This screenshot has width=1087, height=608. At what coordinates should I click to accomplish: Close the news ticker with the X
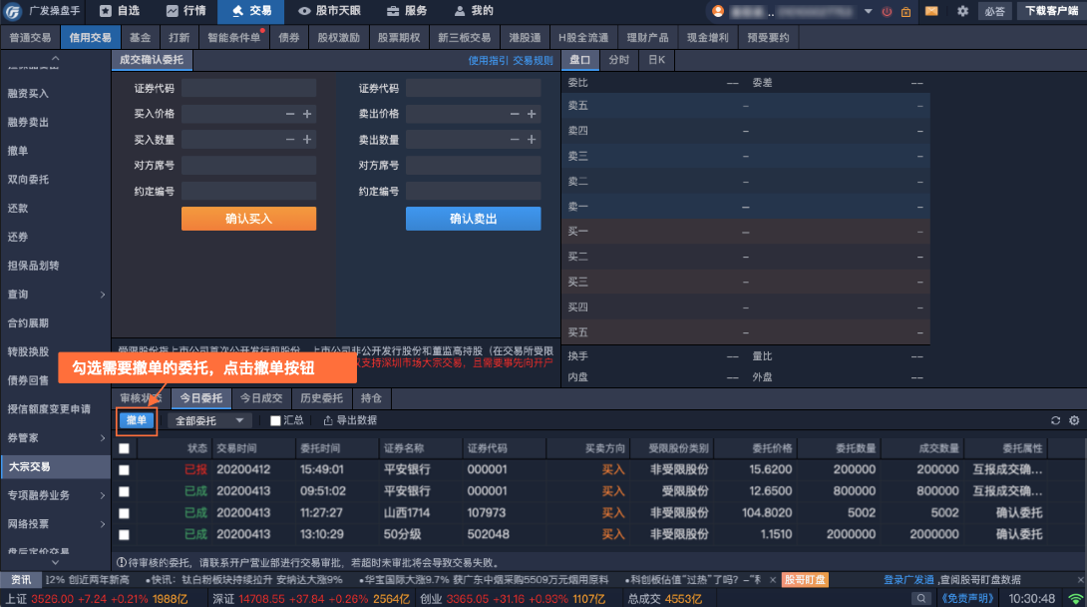[x=772, y=580]
